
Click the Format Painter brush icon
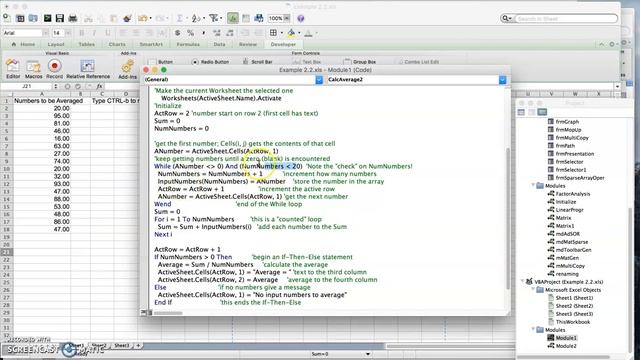127,18
